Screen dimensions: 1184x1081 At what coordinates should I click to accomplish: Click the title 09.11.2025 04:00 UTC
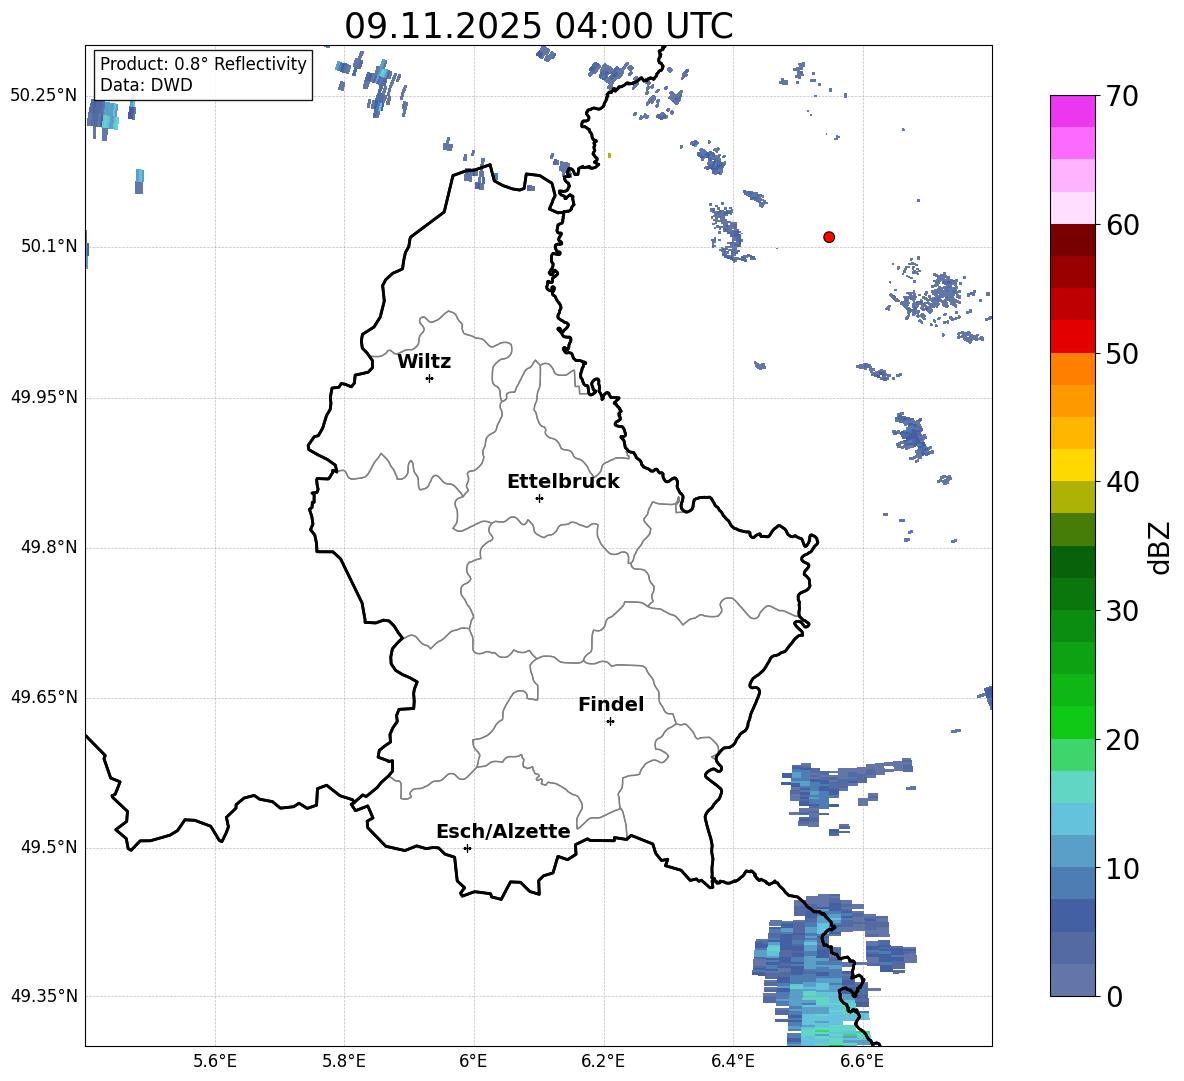click(x=538, y=26)
